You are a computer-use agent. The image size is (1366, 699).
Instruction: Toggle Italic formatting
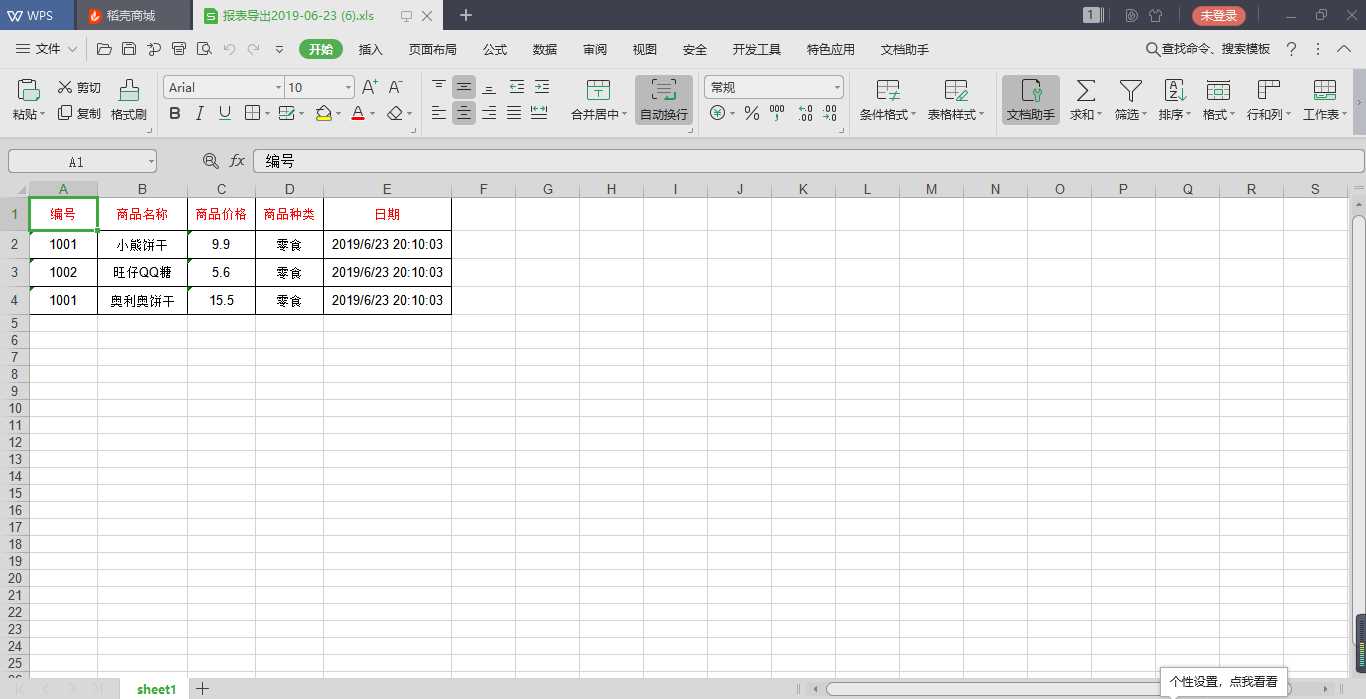coord(200,113)
